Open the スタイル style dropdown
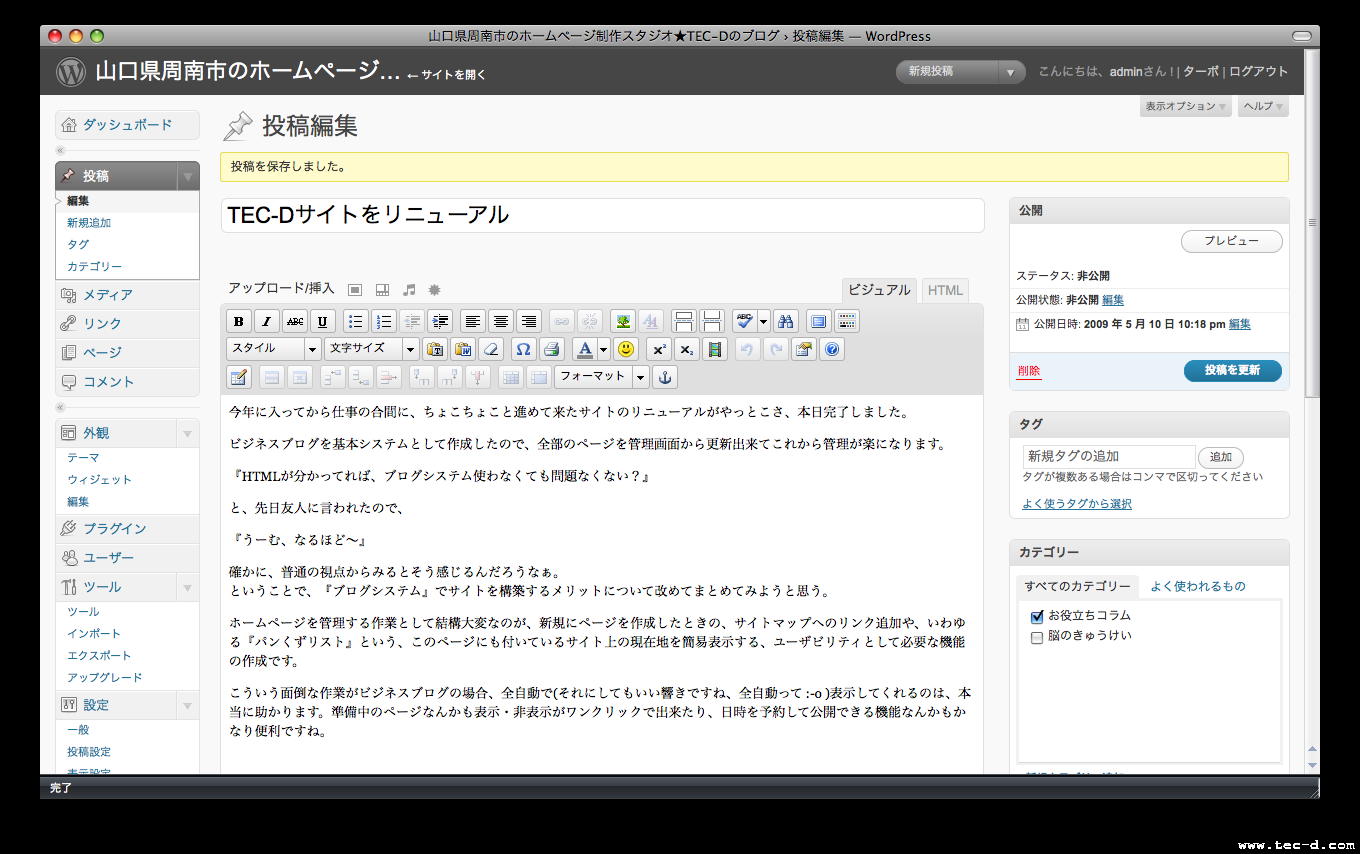Screen dimensions: 1360x854 (273, 349)
